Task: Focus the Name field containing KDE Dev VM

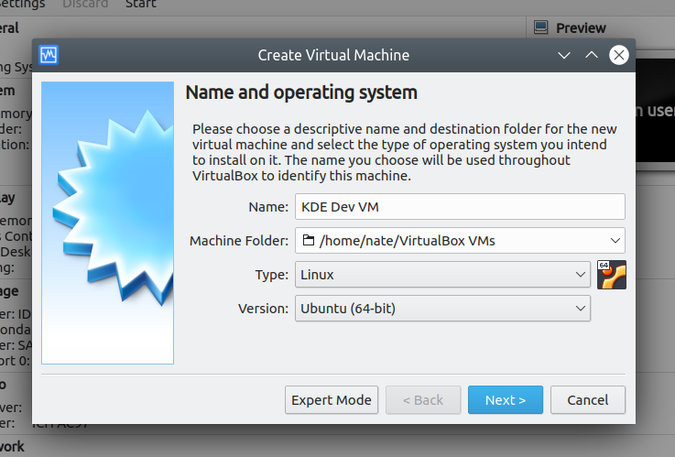Action: [x=459, y=206]
